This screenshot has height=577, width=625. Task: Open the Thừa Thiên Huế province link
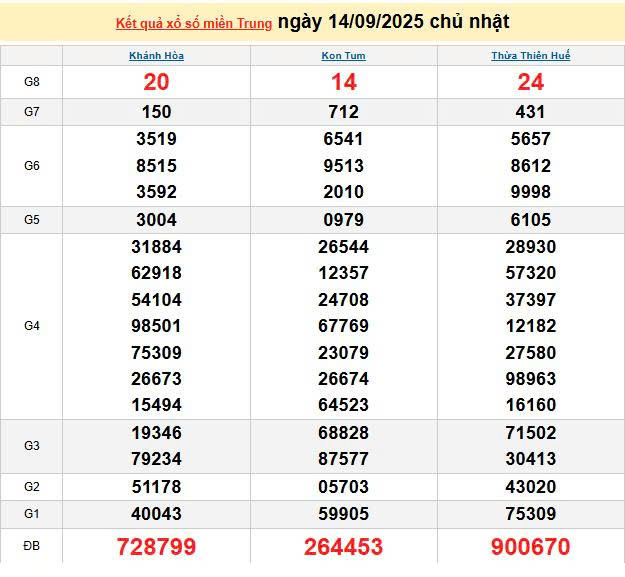point(531,55)
